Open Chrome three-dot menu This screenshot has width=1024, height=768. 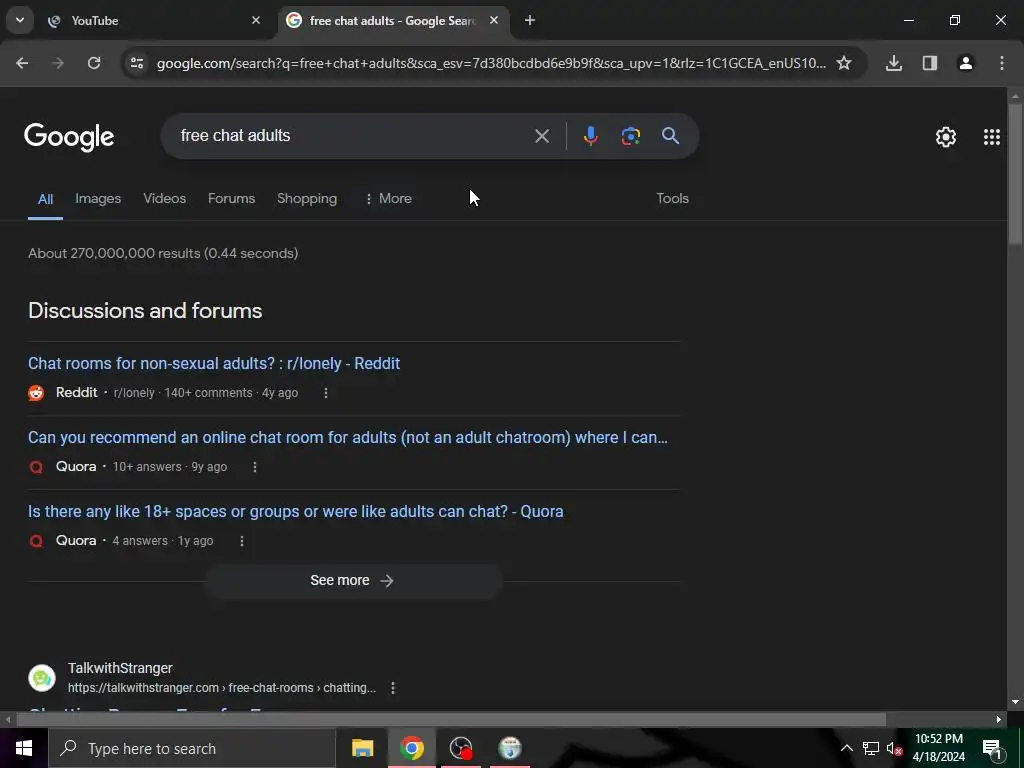1002,63
